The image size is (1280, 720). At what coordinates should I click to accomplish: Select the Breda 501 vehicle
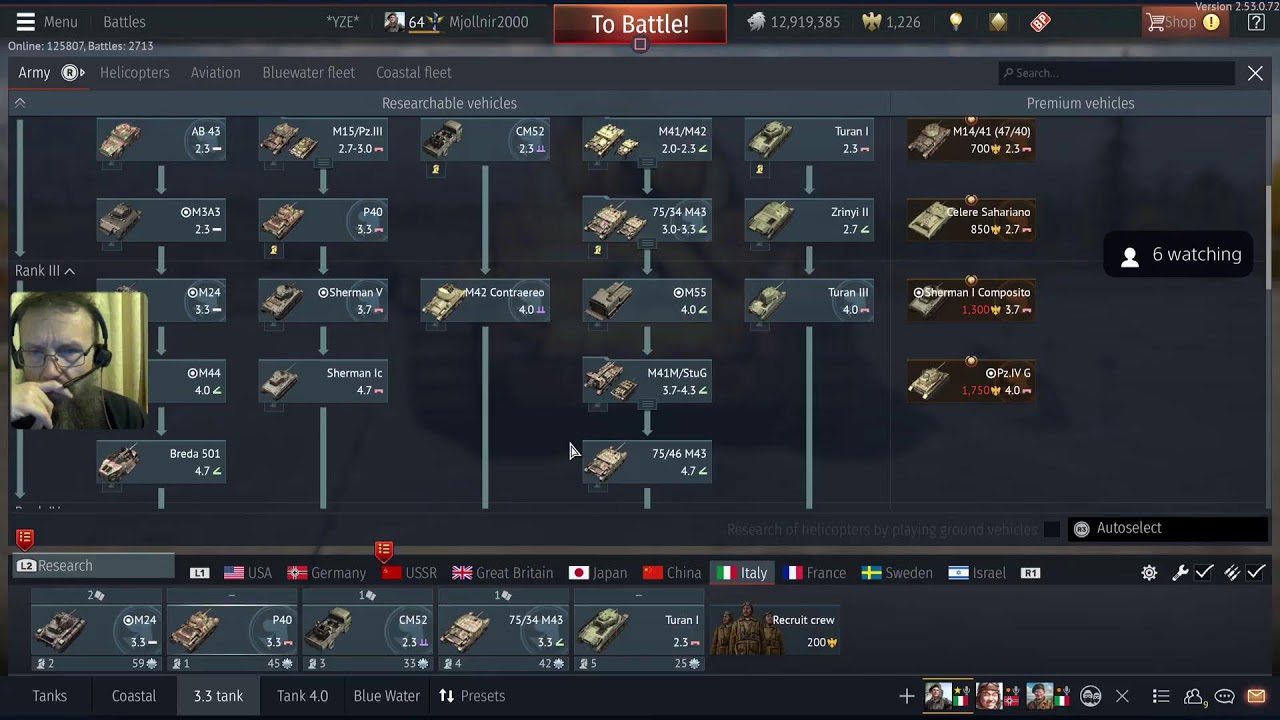(x=161, y=463)
